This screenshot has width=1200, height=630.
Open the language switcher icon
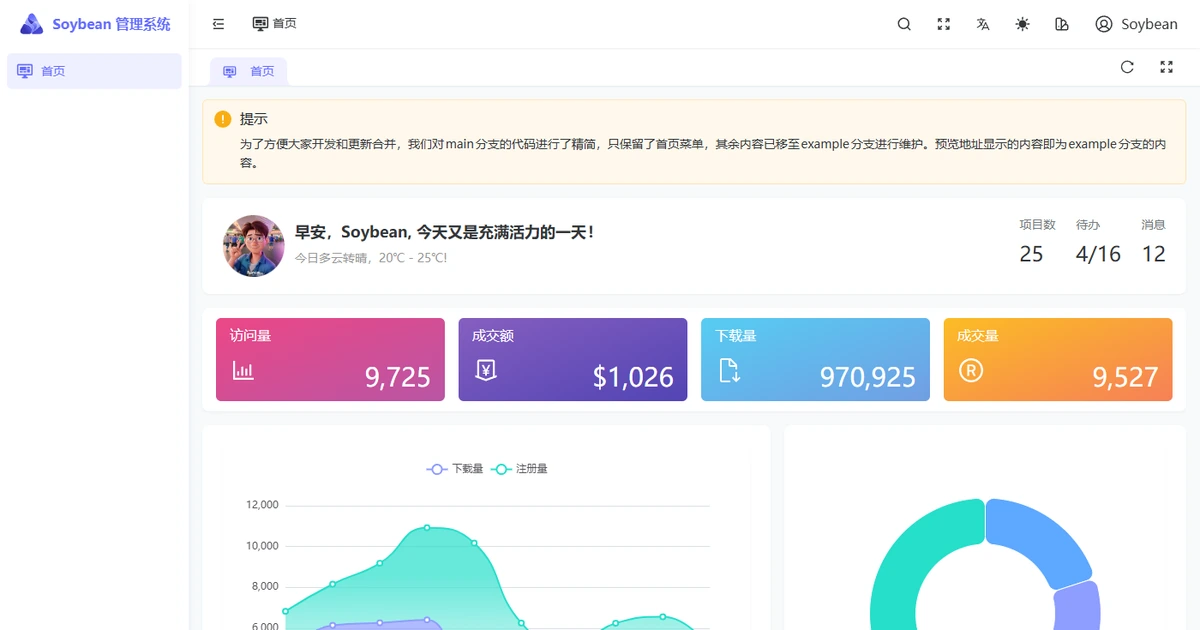[x=983, y=24]
